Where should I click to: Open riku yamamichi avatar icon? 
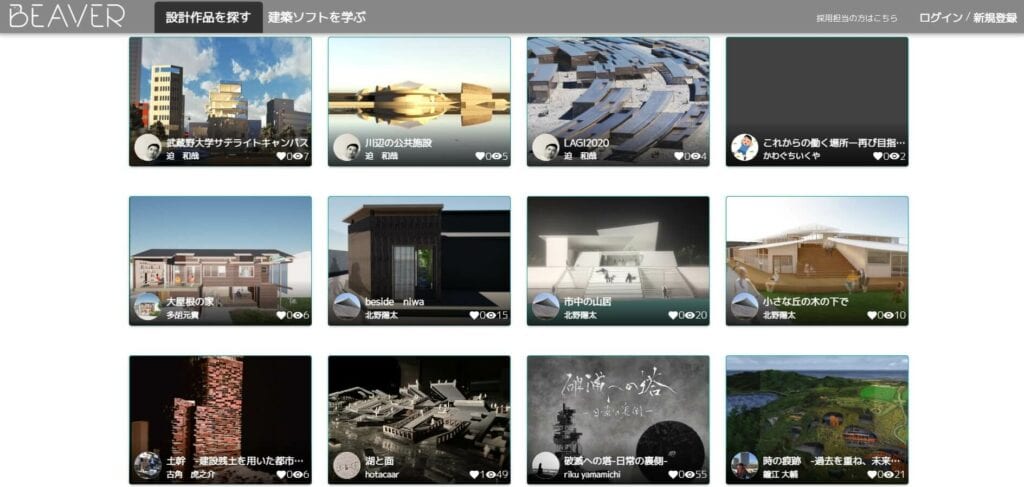point(545,465)
